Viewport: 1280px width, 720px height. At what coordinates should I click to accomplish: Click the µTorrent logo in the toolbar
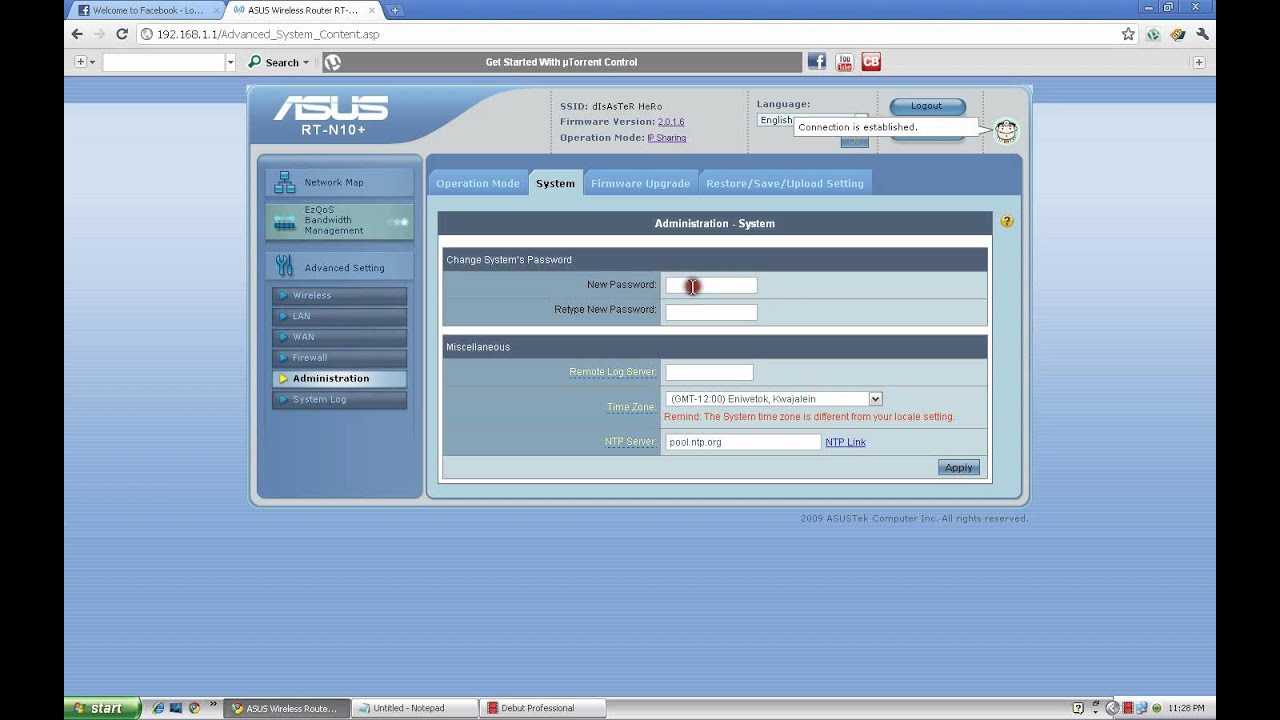[333, 62]
